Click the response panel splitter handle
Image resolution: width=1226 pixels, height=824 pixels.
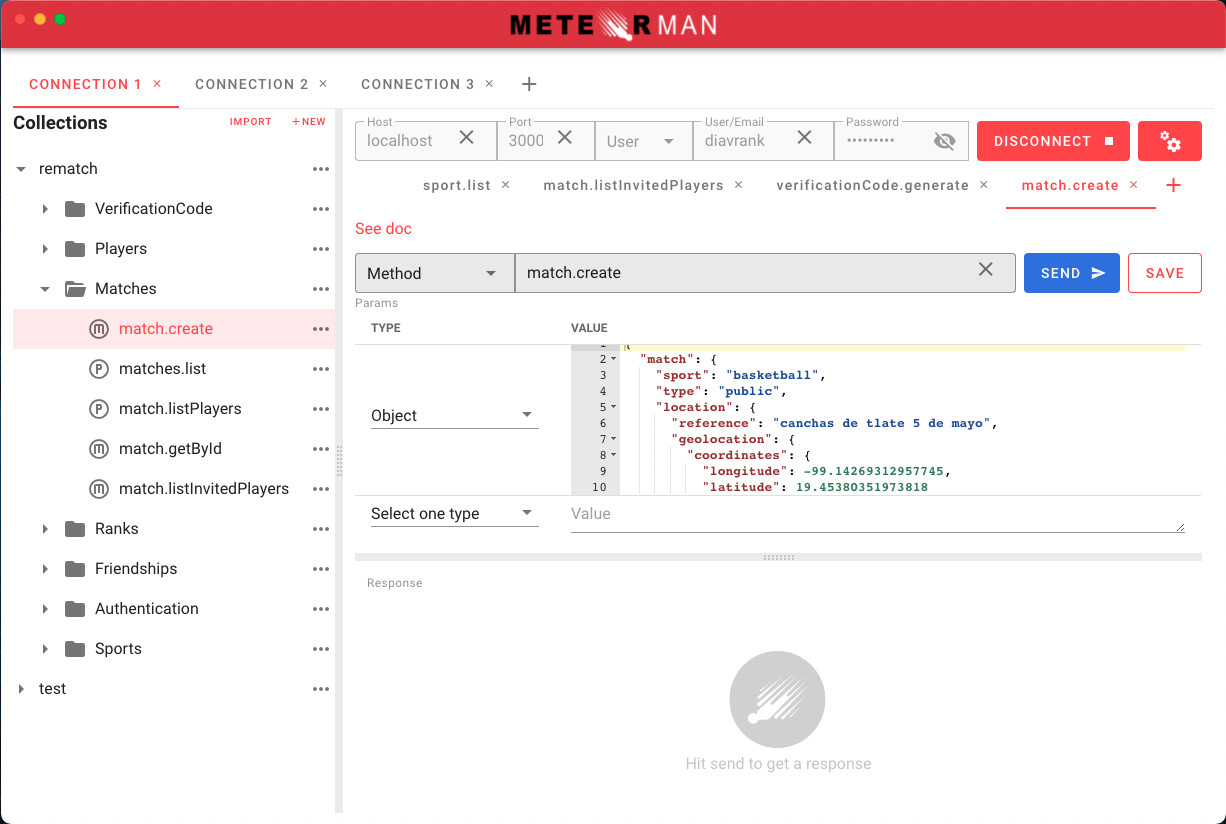(x=778, y=557)
